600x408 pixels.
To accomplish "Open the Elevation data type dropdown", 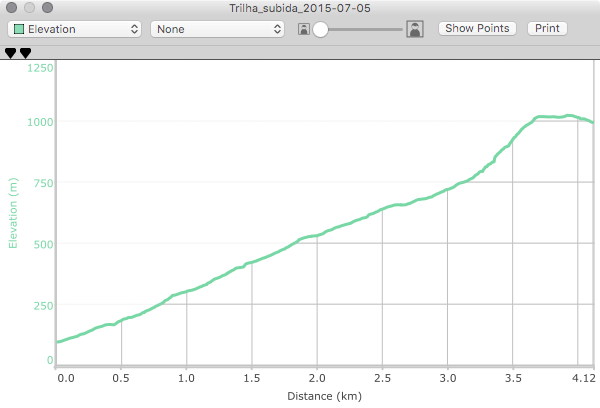I will tap(75, 29).
